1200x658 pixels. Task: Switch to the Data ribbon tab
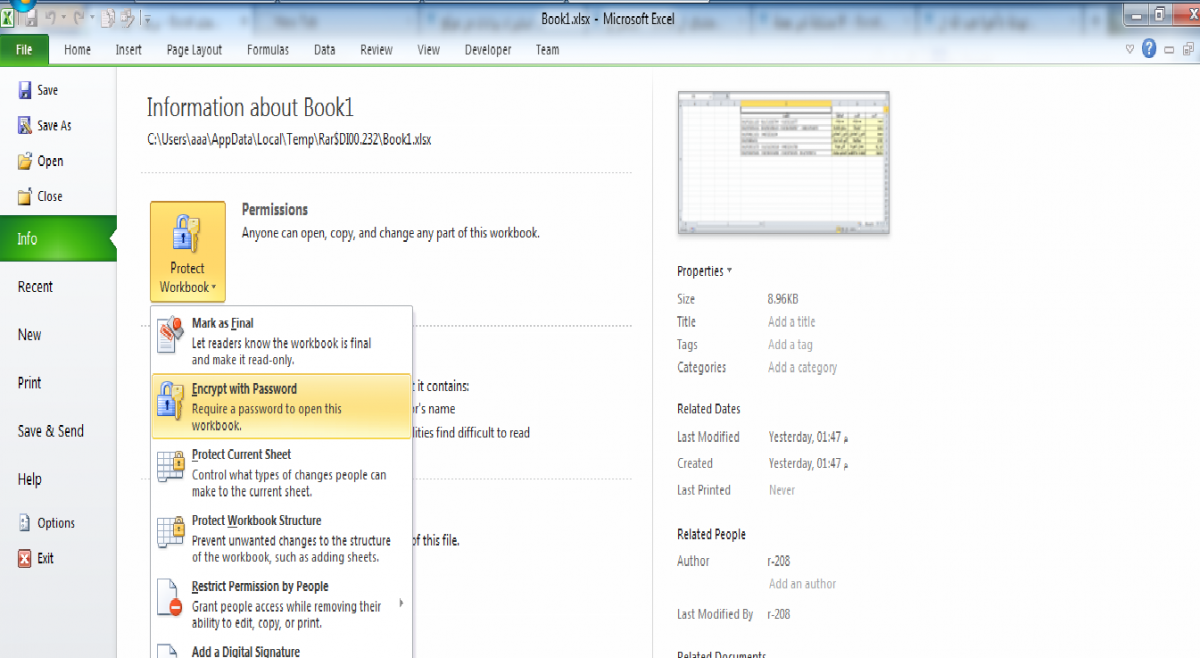325,50
